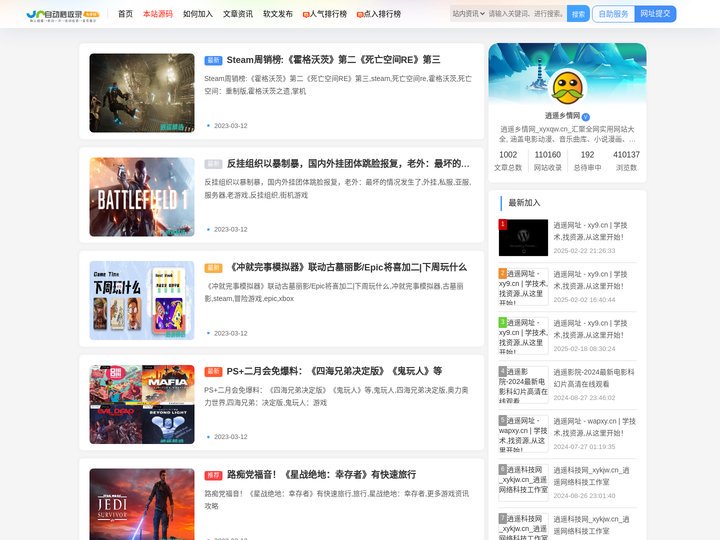Open the Jedi Survivor article thumbnail
Viewport: 720px width, 540px height.
click(142, 504)
